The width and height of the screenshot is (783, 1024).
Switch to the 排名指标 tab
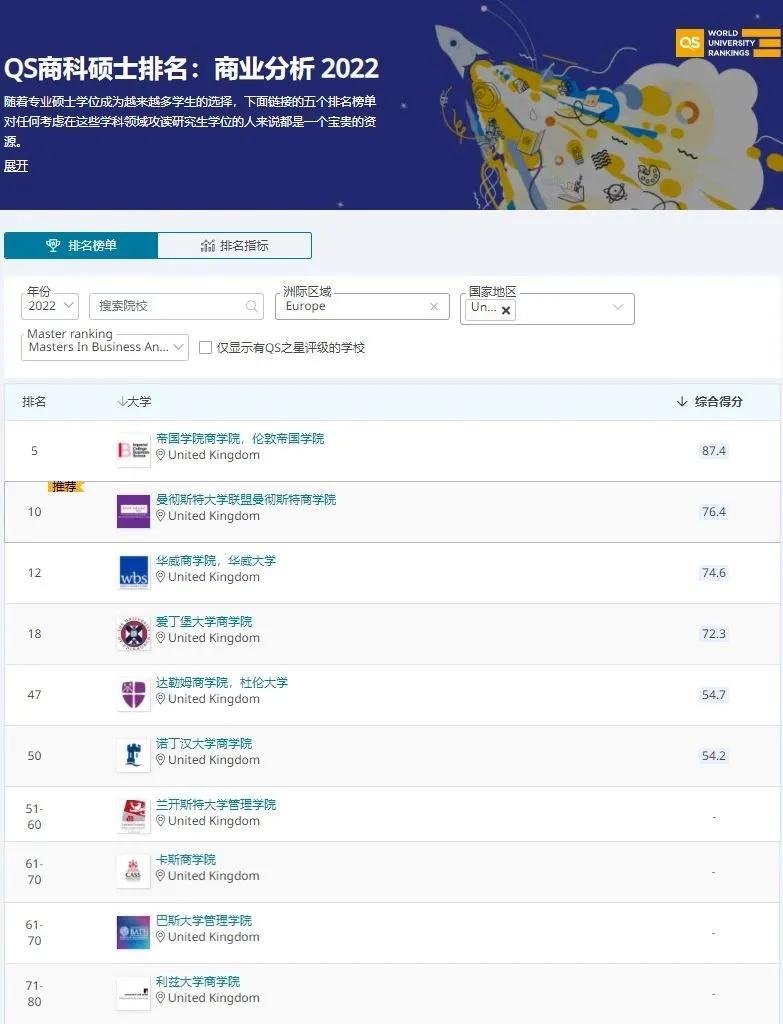234,246
